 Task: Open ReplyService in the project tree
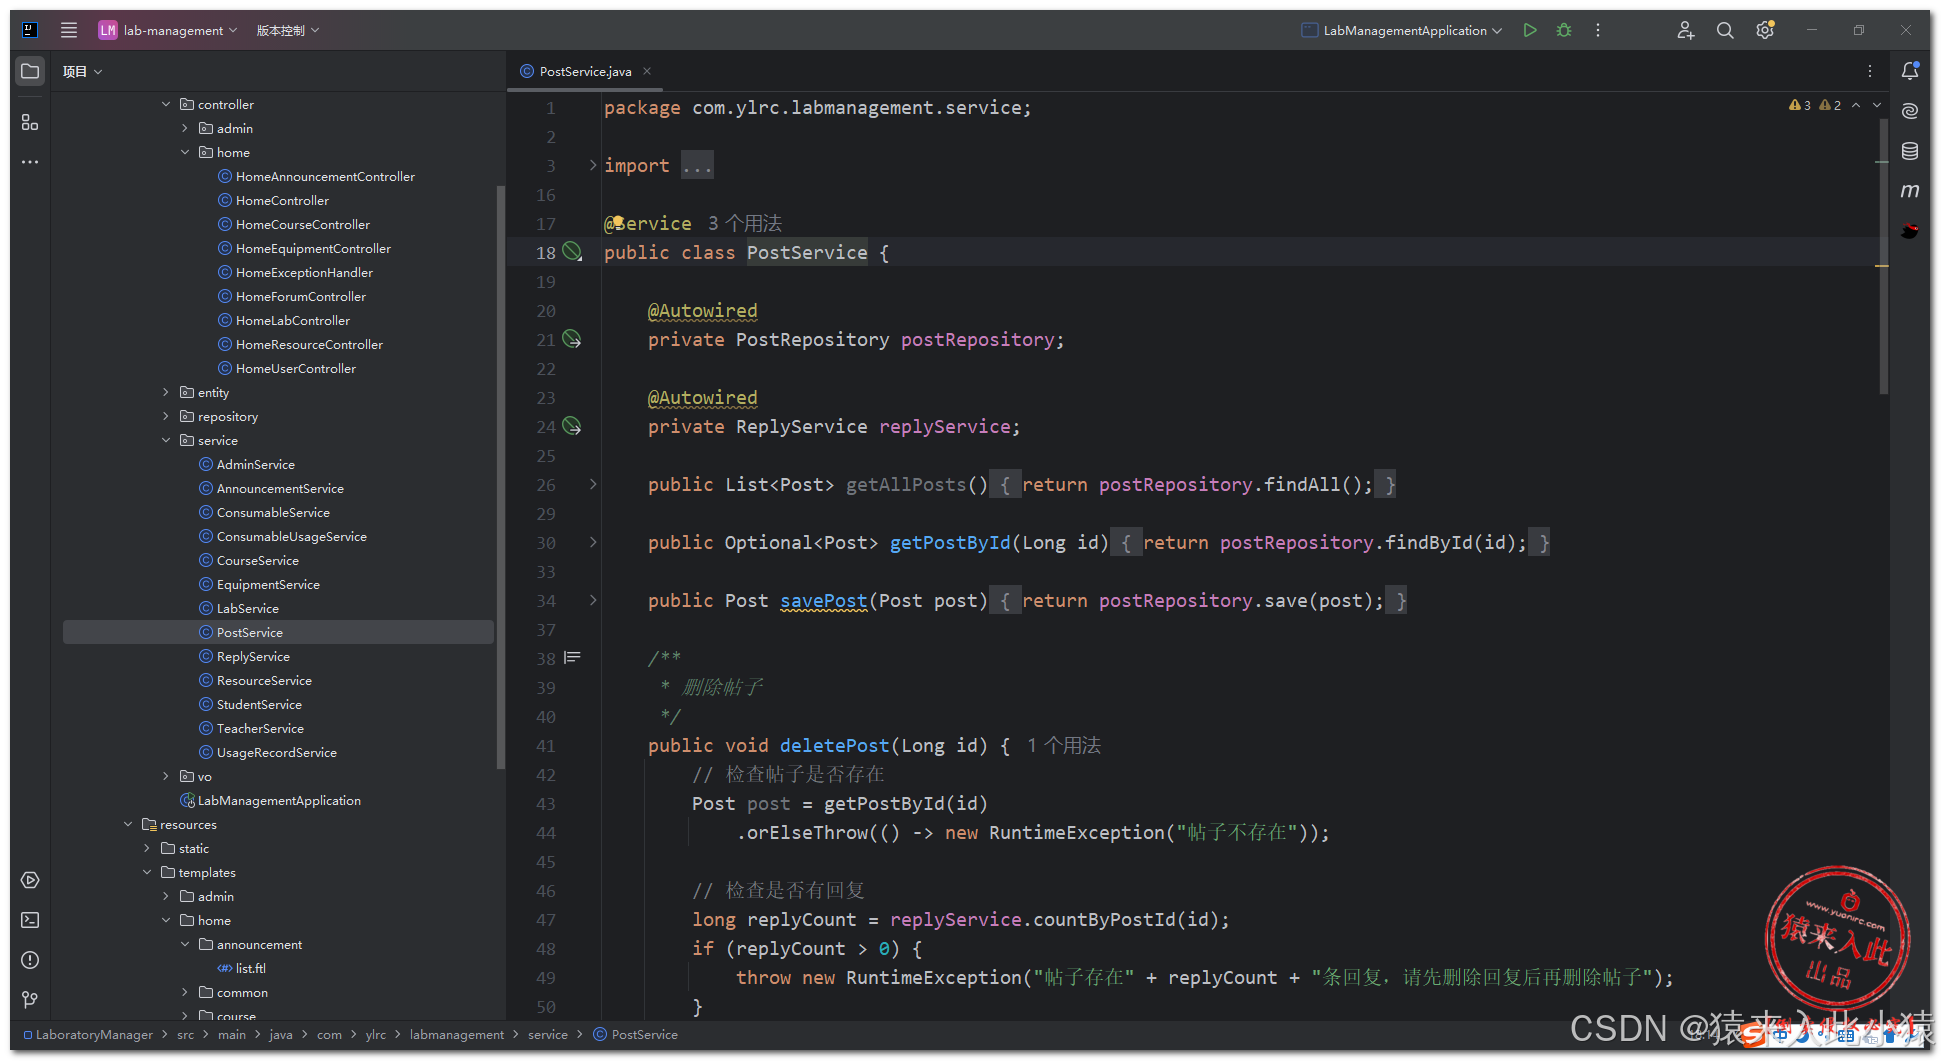click(x=253, y=656)
